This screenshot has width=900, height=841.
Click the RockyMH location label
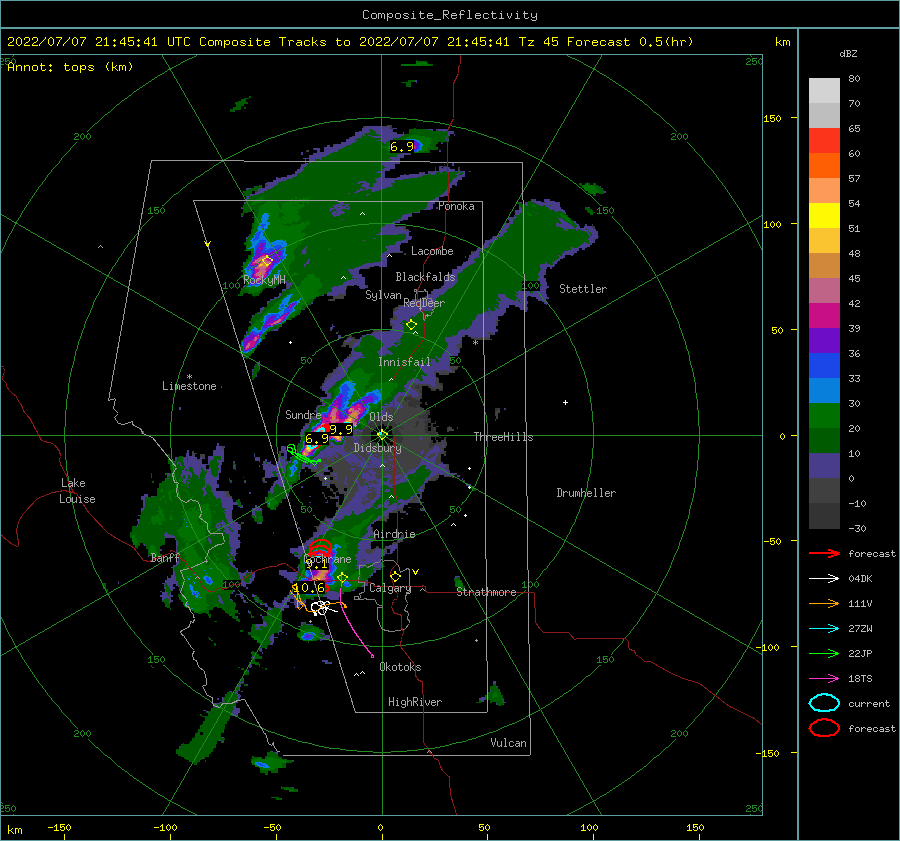[264, 280]
